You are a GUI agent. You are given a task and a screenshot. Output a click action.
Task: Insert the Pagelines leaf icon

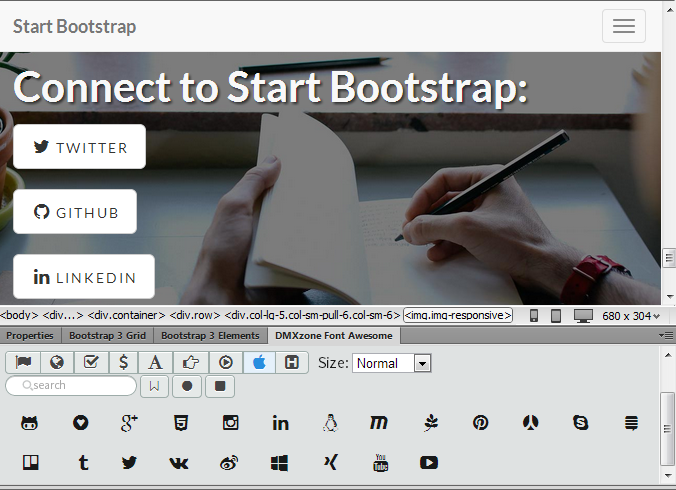[431, 423]
